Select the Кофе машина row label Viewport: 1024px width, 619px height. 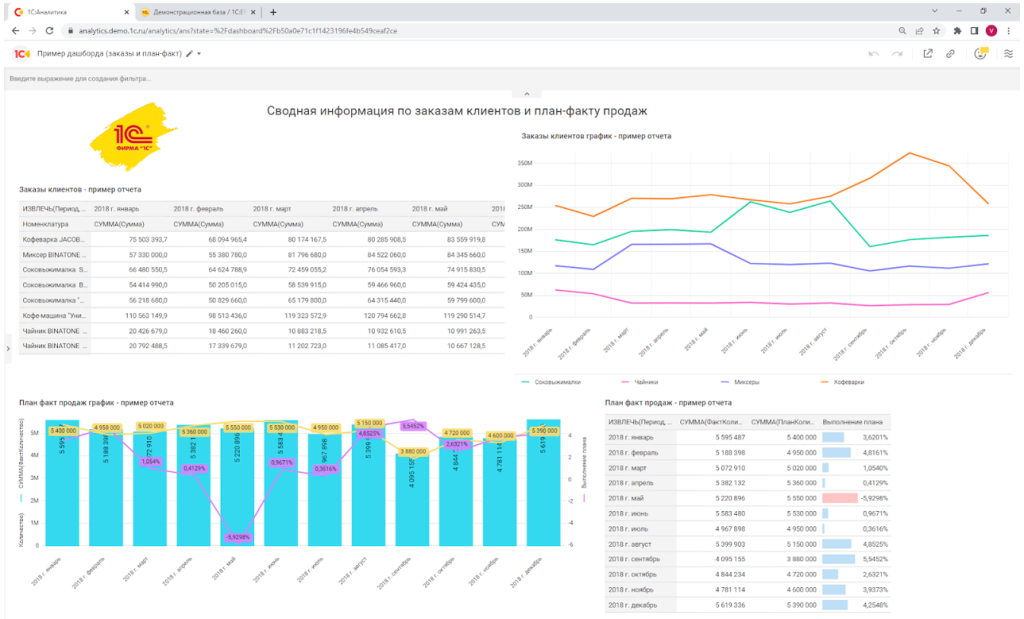point(54,315)
